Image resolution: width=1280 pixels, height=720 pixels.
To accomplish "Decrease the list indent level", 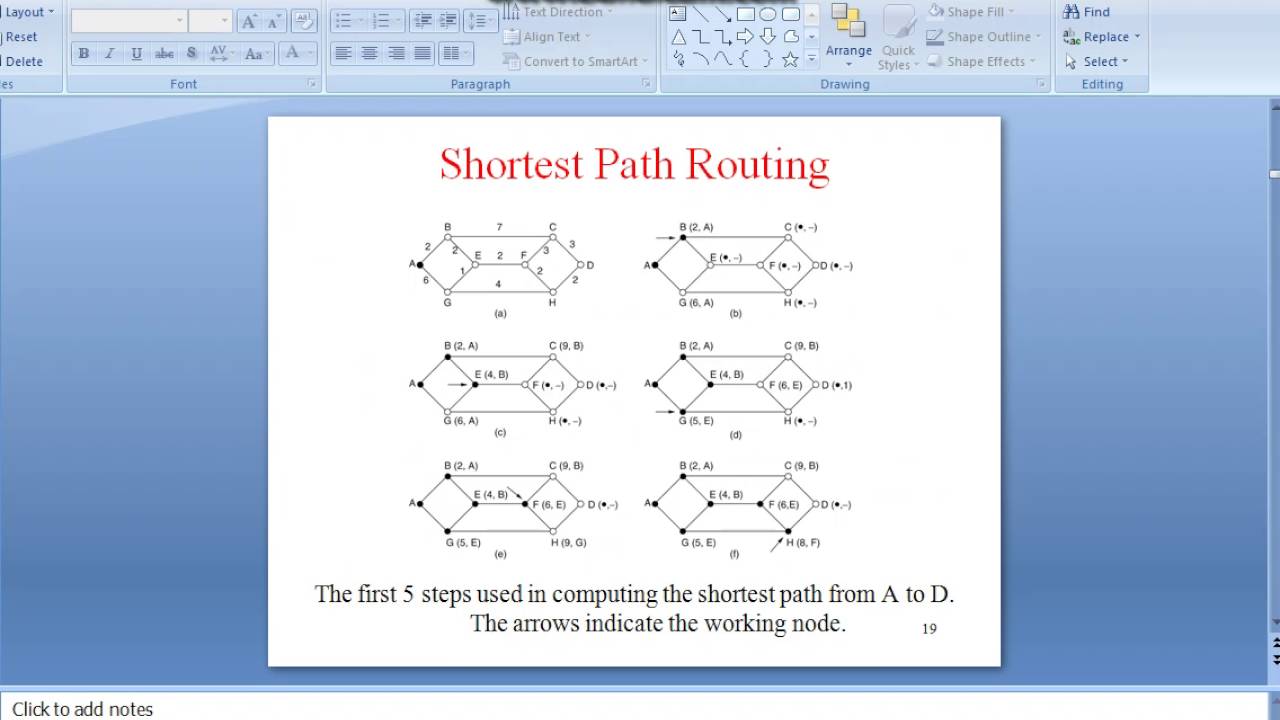I will pos(423,21).
